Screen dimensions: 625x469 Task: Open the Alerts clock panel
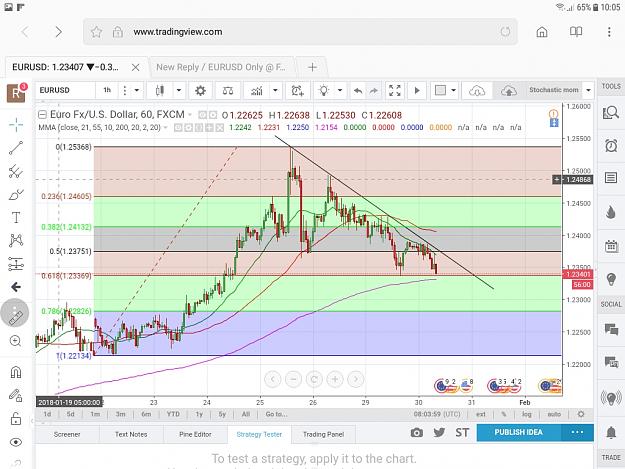611,146
